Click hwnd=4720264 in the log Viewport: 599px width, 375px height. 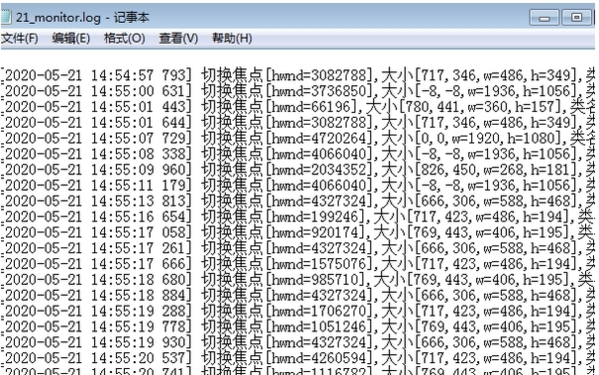point(320,138)
